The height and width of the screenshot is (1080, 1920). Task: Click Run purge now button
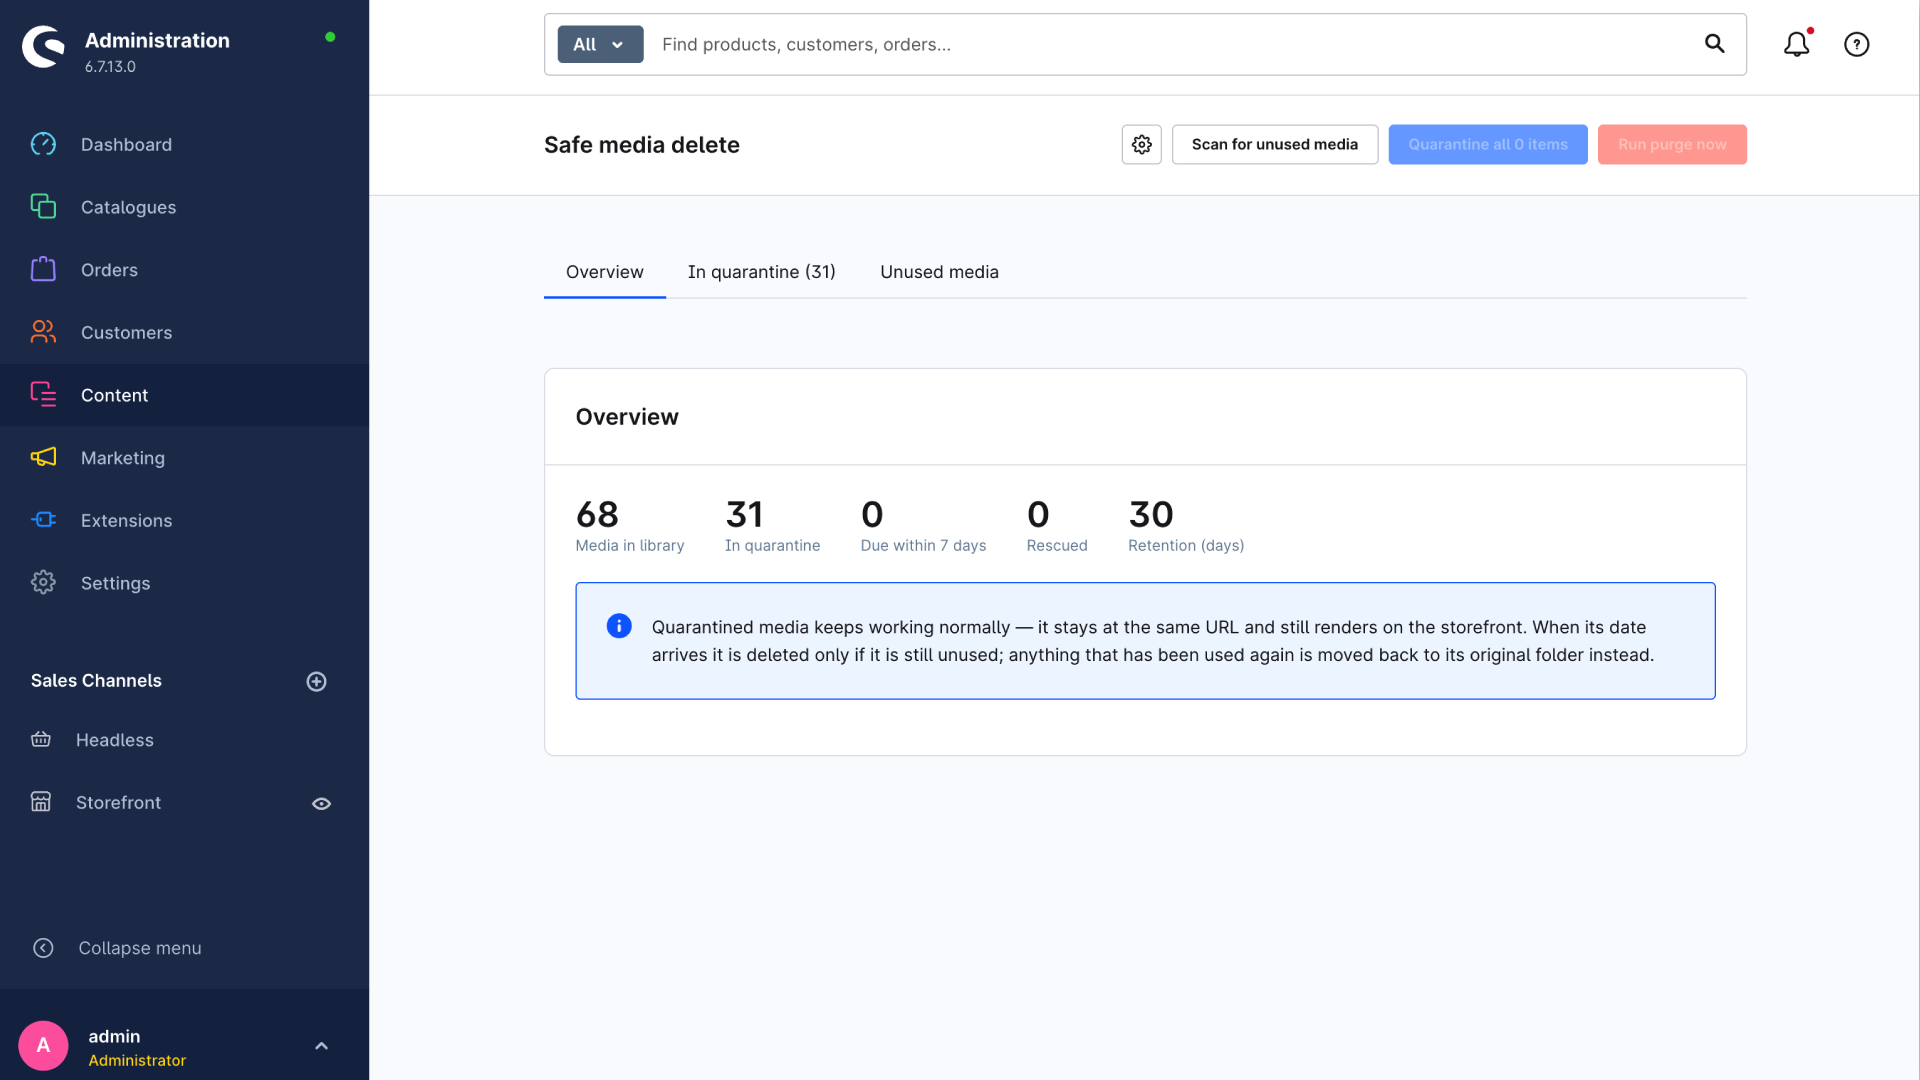(1672, 144)
